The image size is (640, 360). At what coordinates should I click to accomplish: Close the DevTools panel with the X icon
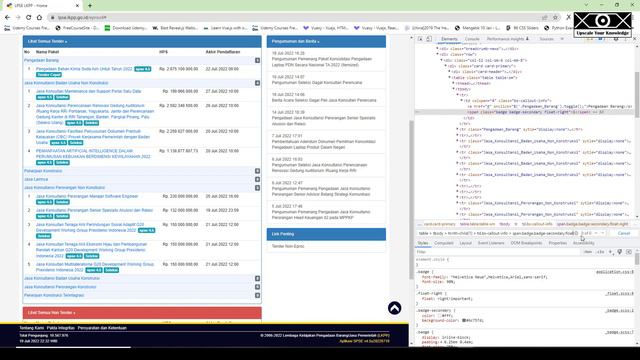click(635, 39)
